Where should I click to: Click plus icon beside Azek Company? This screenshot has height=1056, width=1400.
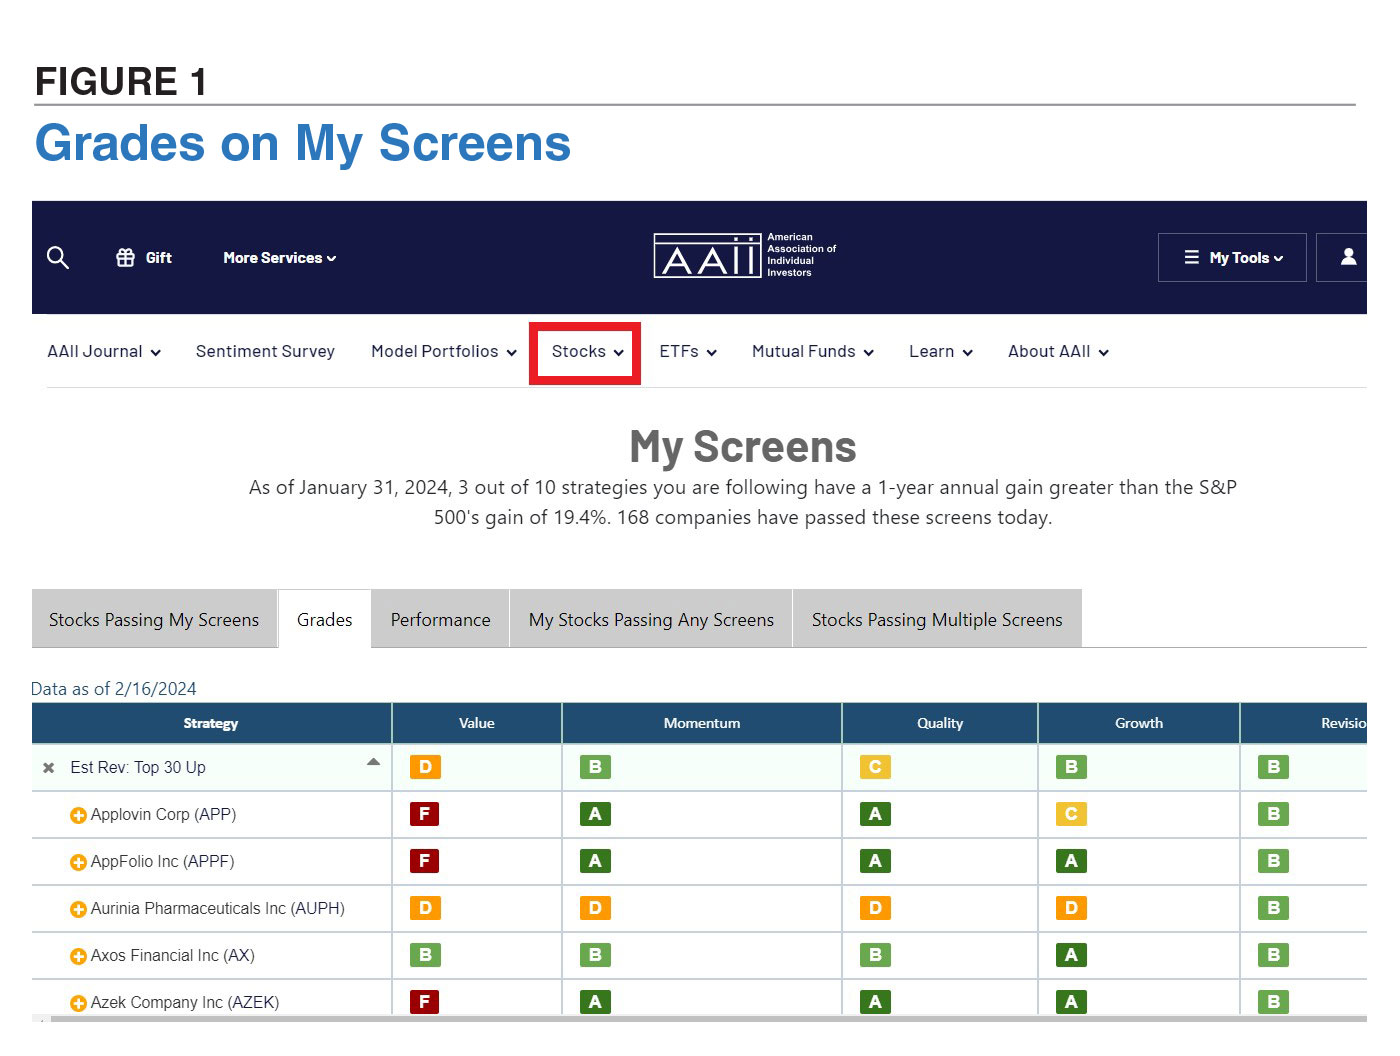click(x=78, y=1004)
